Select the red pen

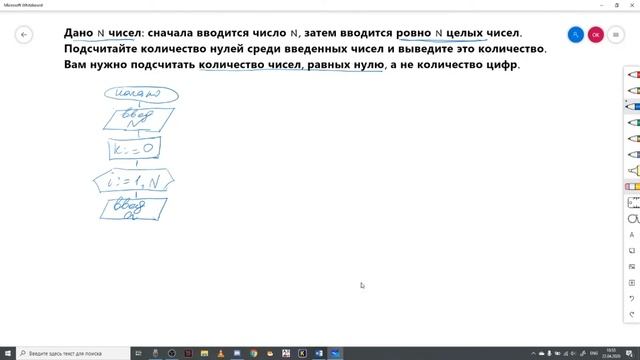click(x=633, y=75)
